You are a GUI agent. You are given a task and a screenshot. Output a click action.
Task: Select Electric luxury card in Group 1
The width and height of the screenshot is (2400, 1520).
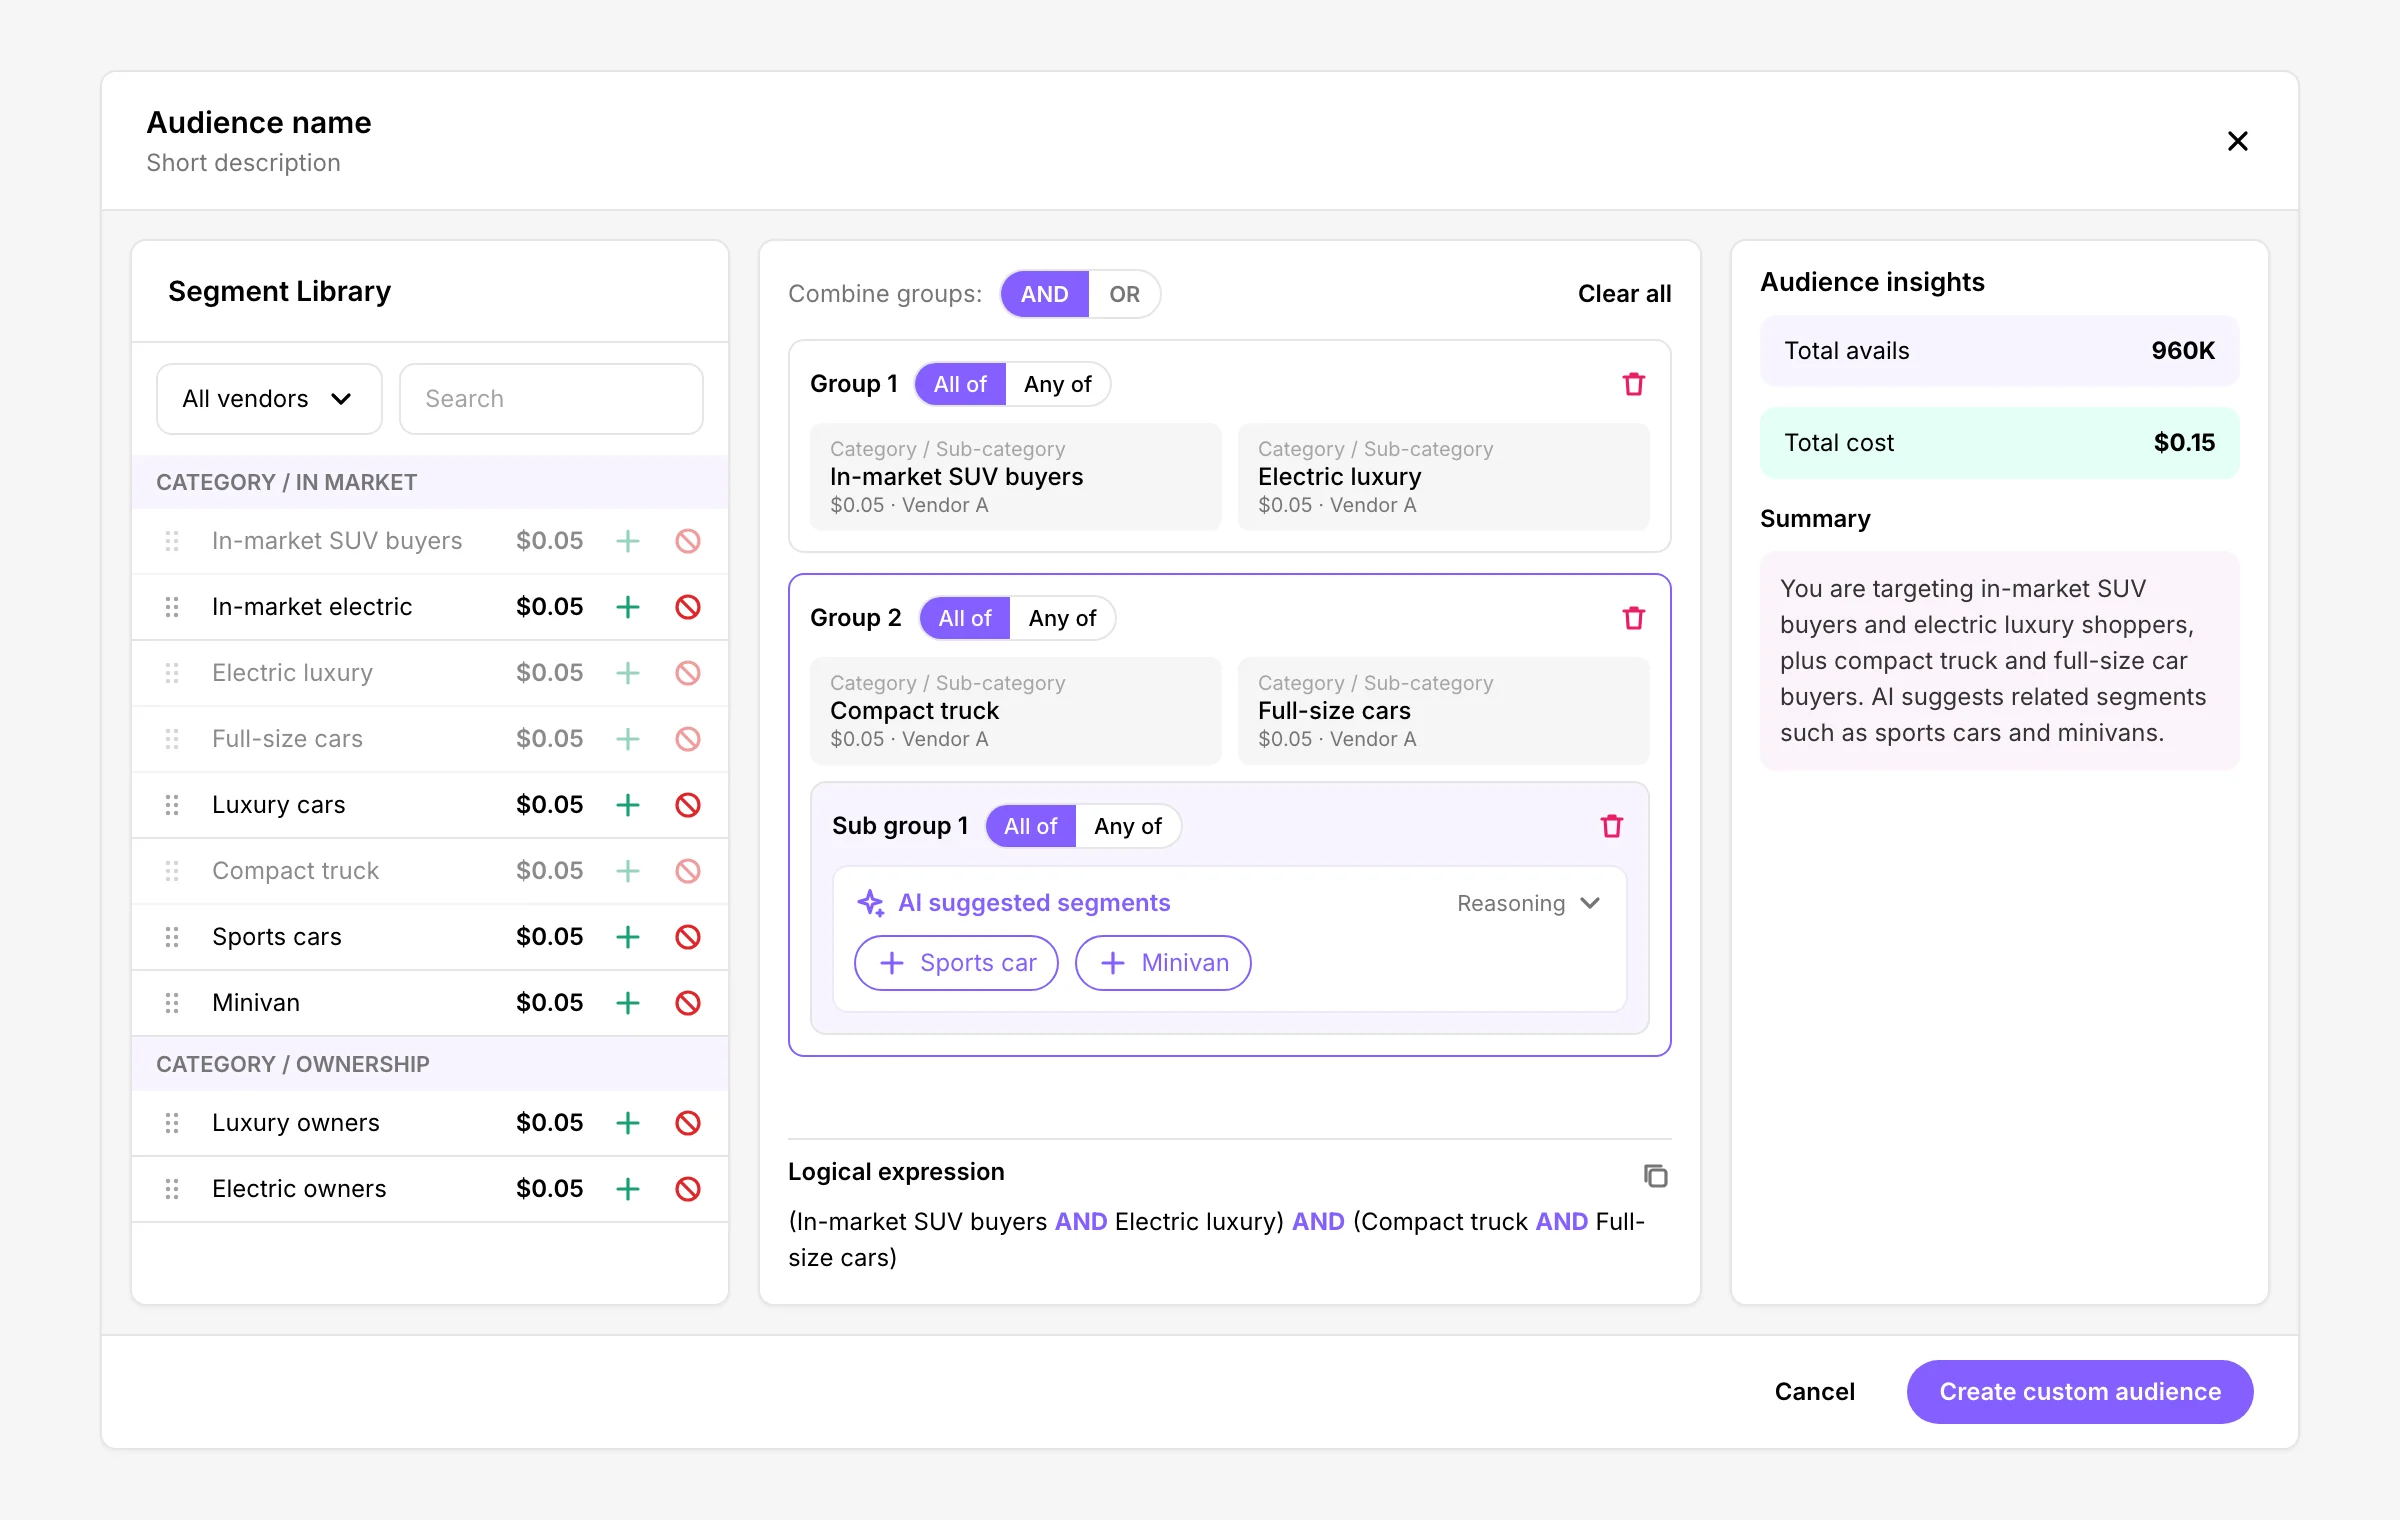click(1444, 477)
